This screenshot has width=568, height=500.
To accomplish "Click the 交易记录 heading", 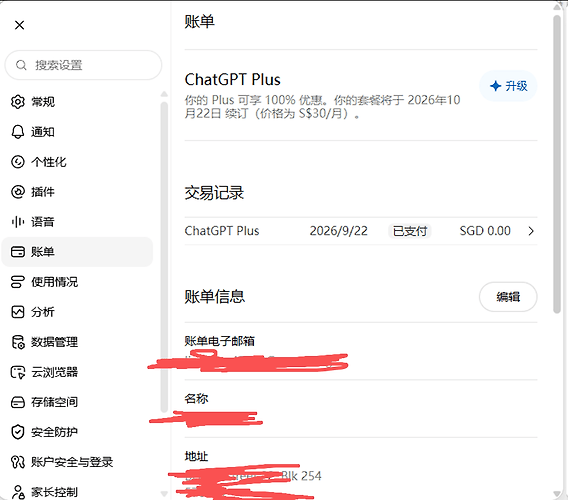I will 214,193.
